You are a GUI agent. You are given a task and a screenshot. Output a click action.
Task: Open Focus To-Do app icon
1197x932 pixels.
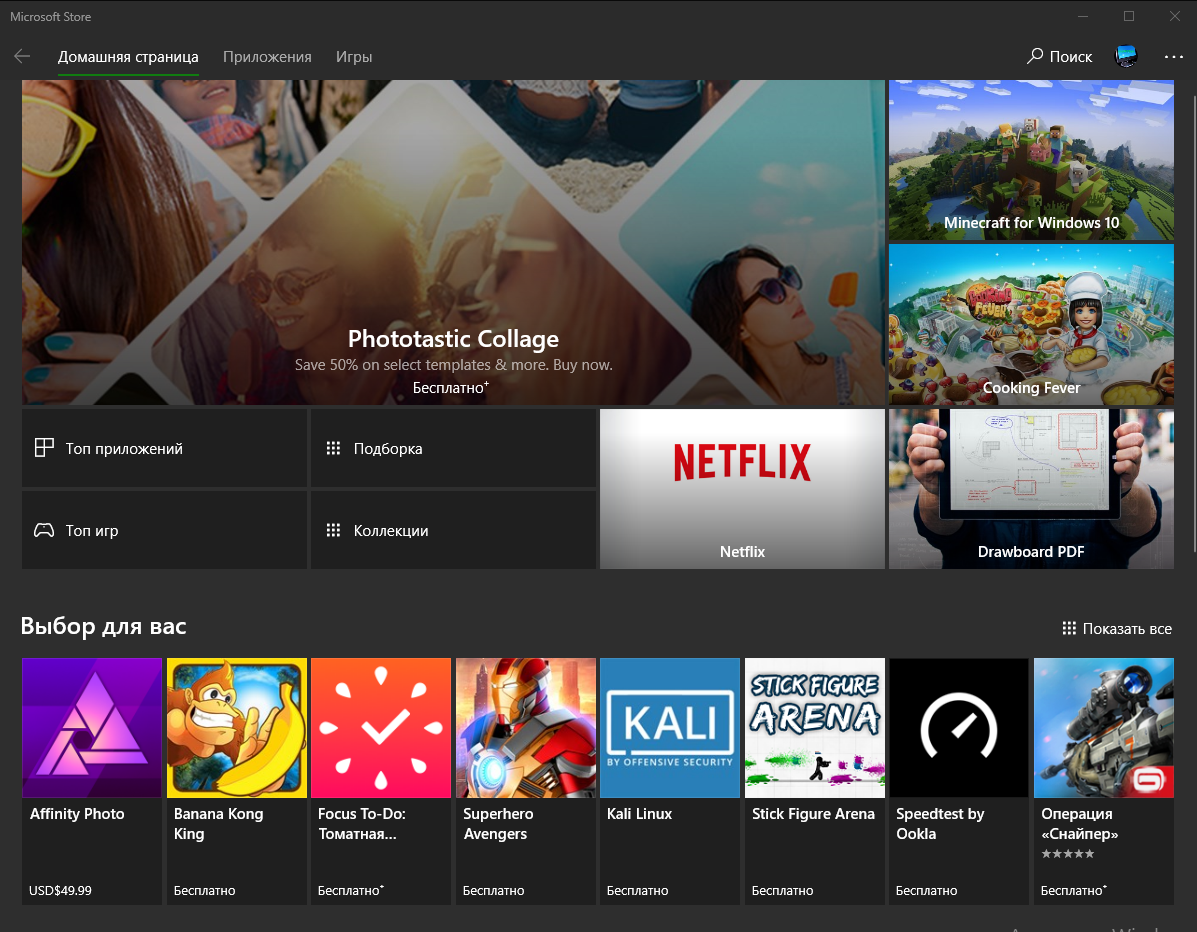(x=381, y=727)
